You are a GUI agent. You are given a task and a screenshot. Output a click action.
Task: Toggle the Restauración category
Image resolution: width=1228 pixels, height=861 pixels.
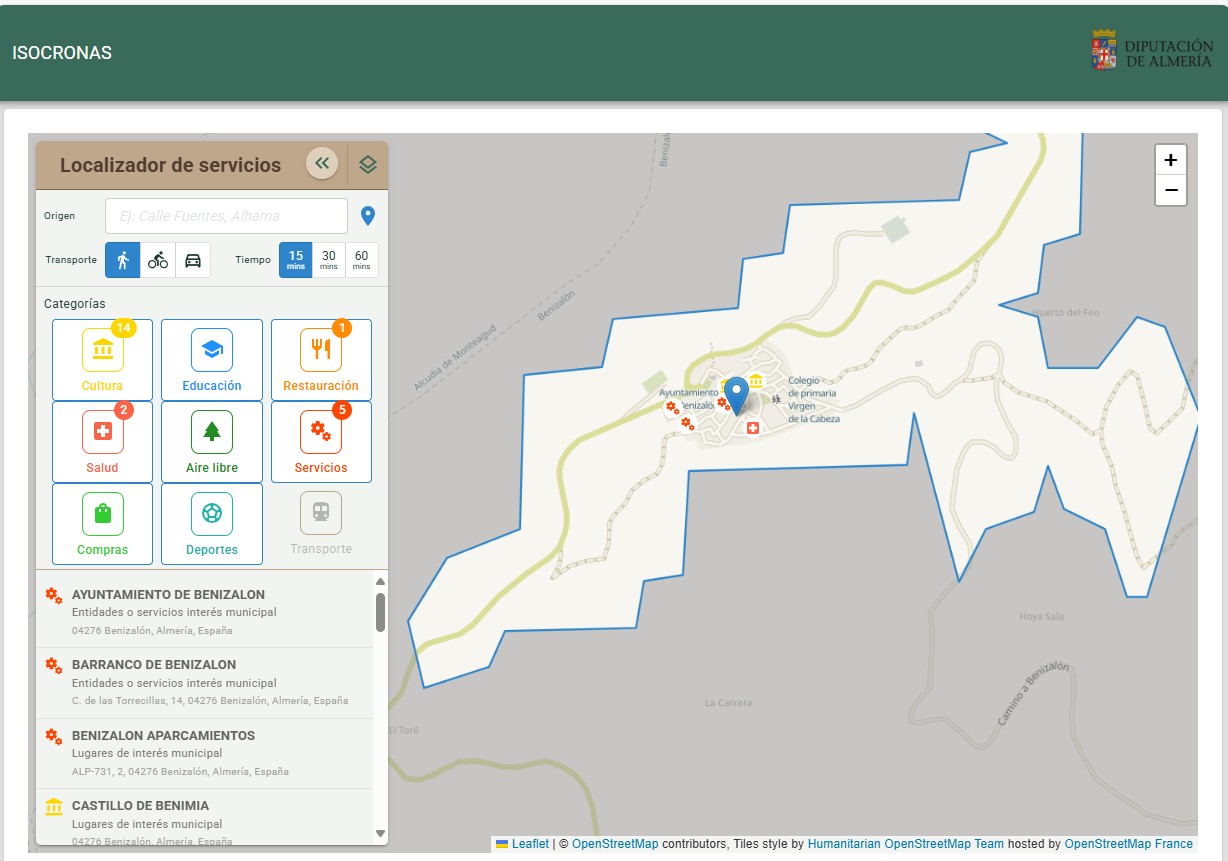click(321, 360)
